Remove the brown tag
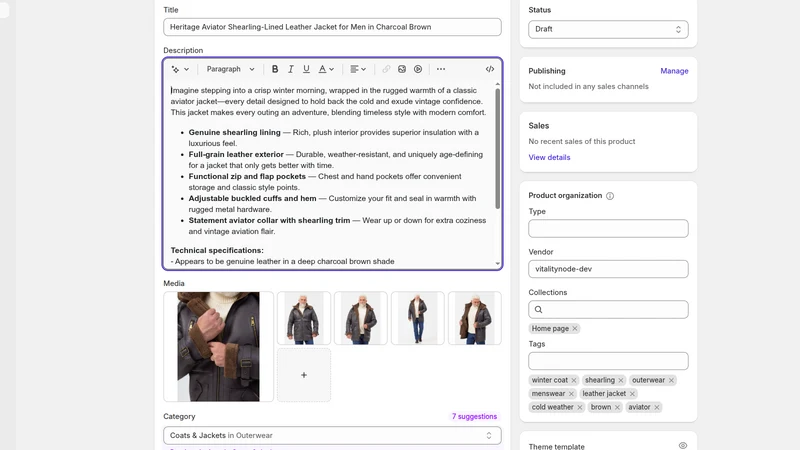800x450 pixels. pos(617,407)
